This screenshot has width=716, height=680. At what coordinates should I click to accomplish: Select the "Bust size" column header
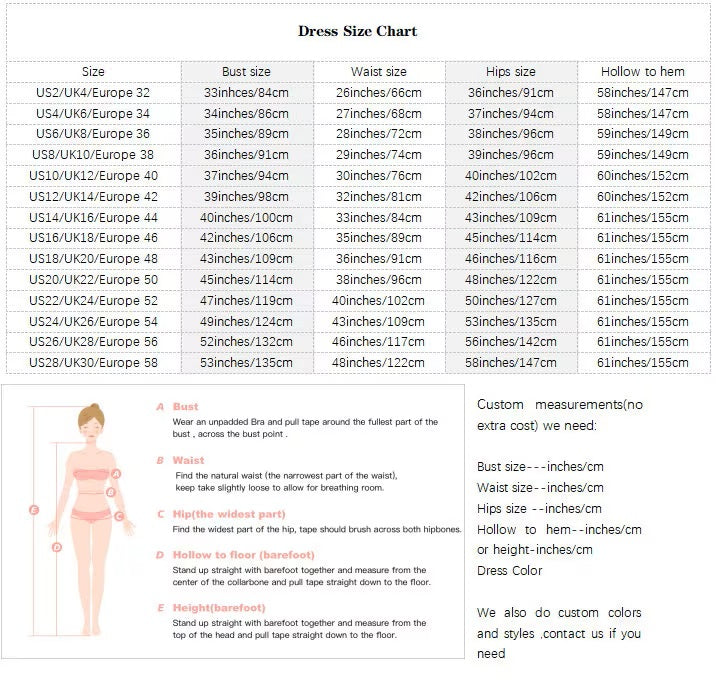[246, 72]
